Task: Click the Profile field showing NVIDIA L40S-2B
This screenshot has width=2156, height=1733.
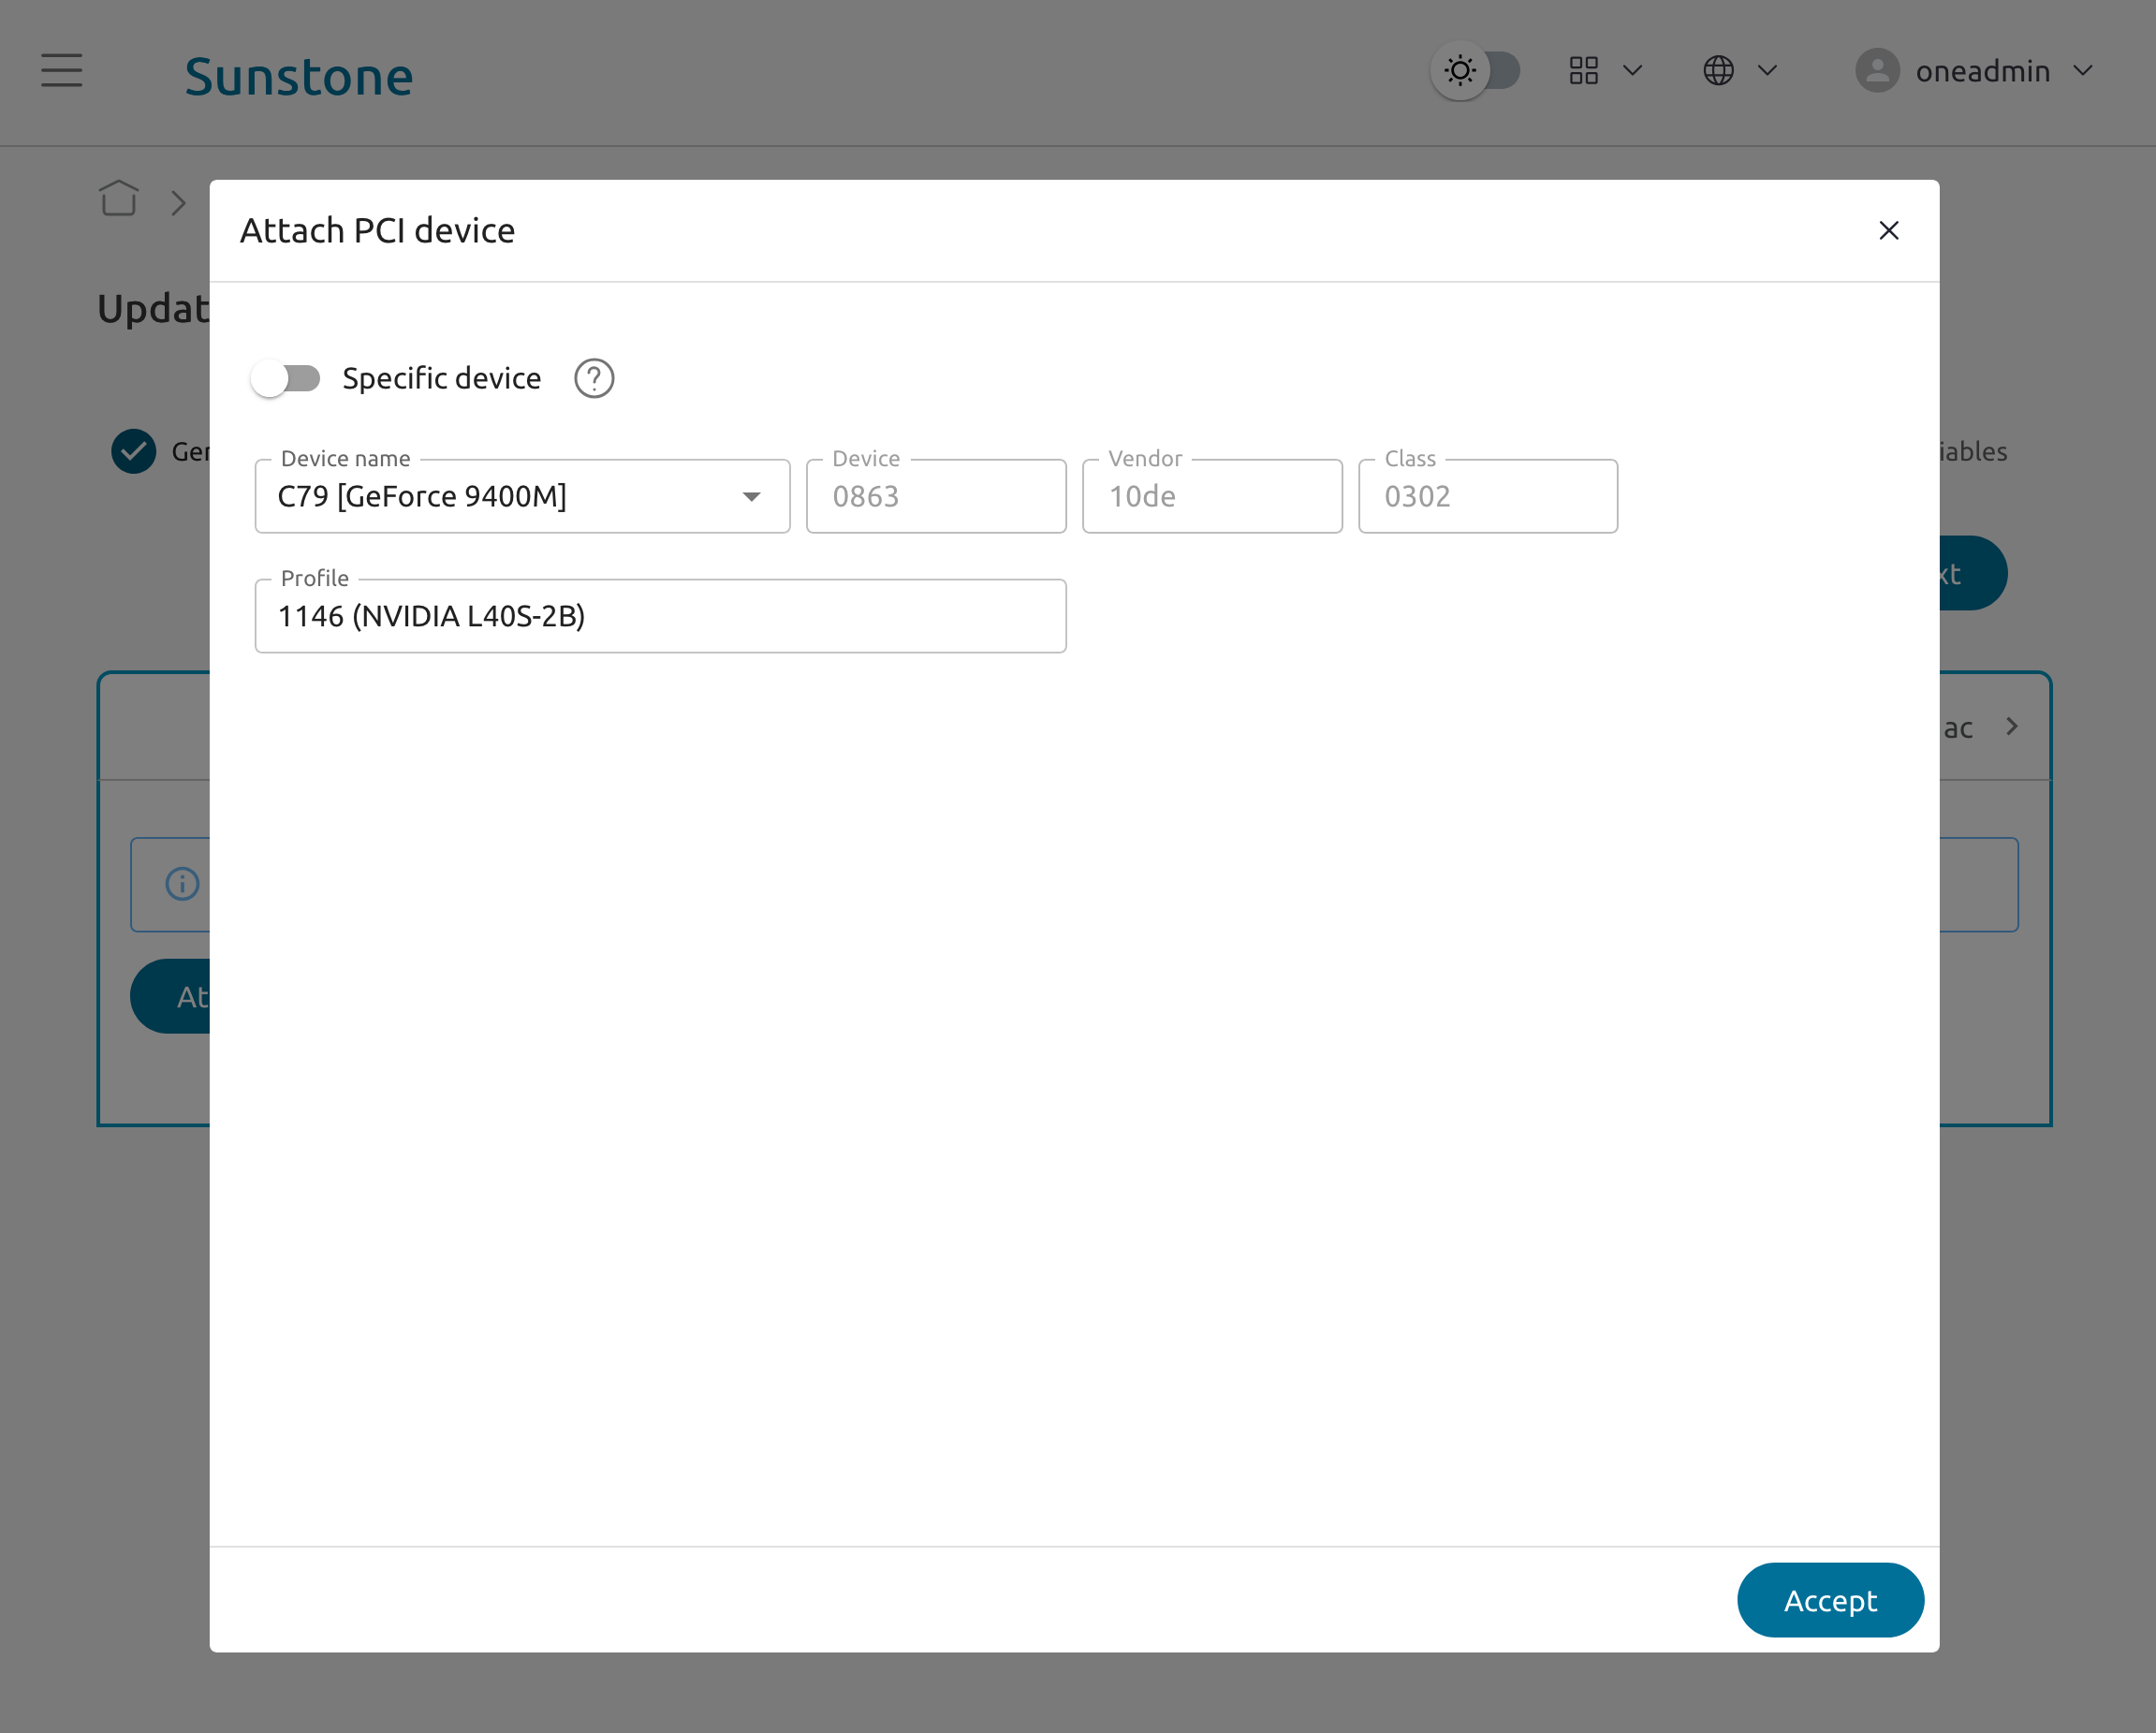Action: 660,616
